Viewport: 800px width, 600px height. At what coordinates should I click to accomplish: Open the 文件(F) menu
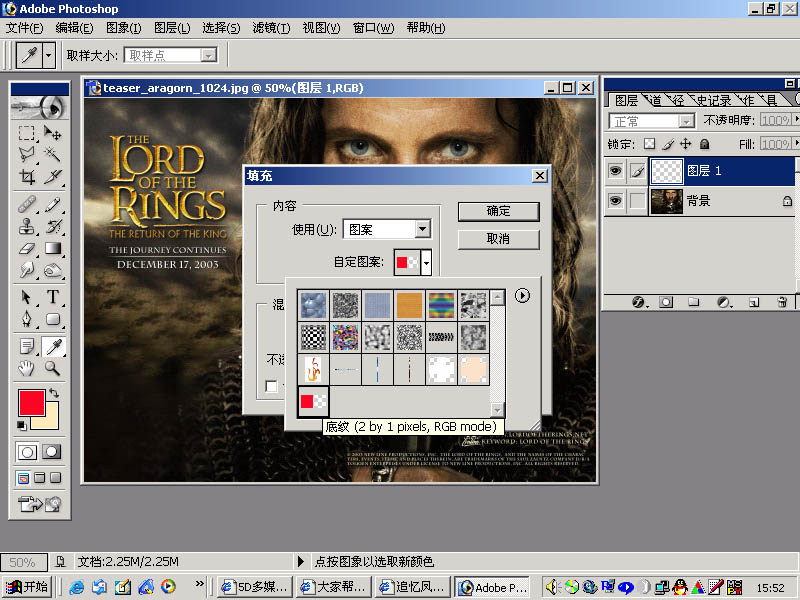point(24,28)
